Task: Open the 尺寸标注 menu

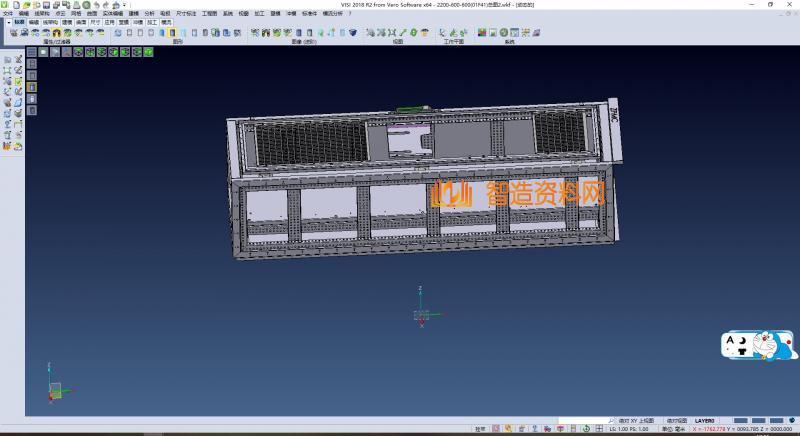Action: (x=181, y=13)
